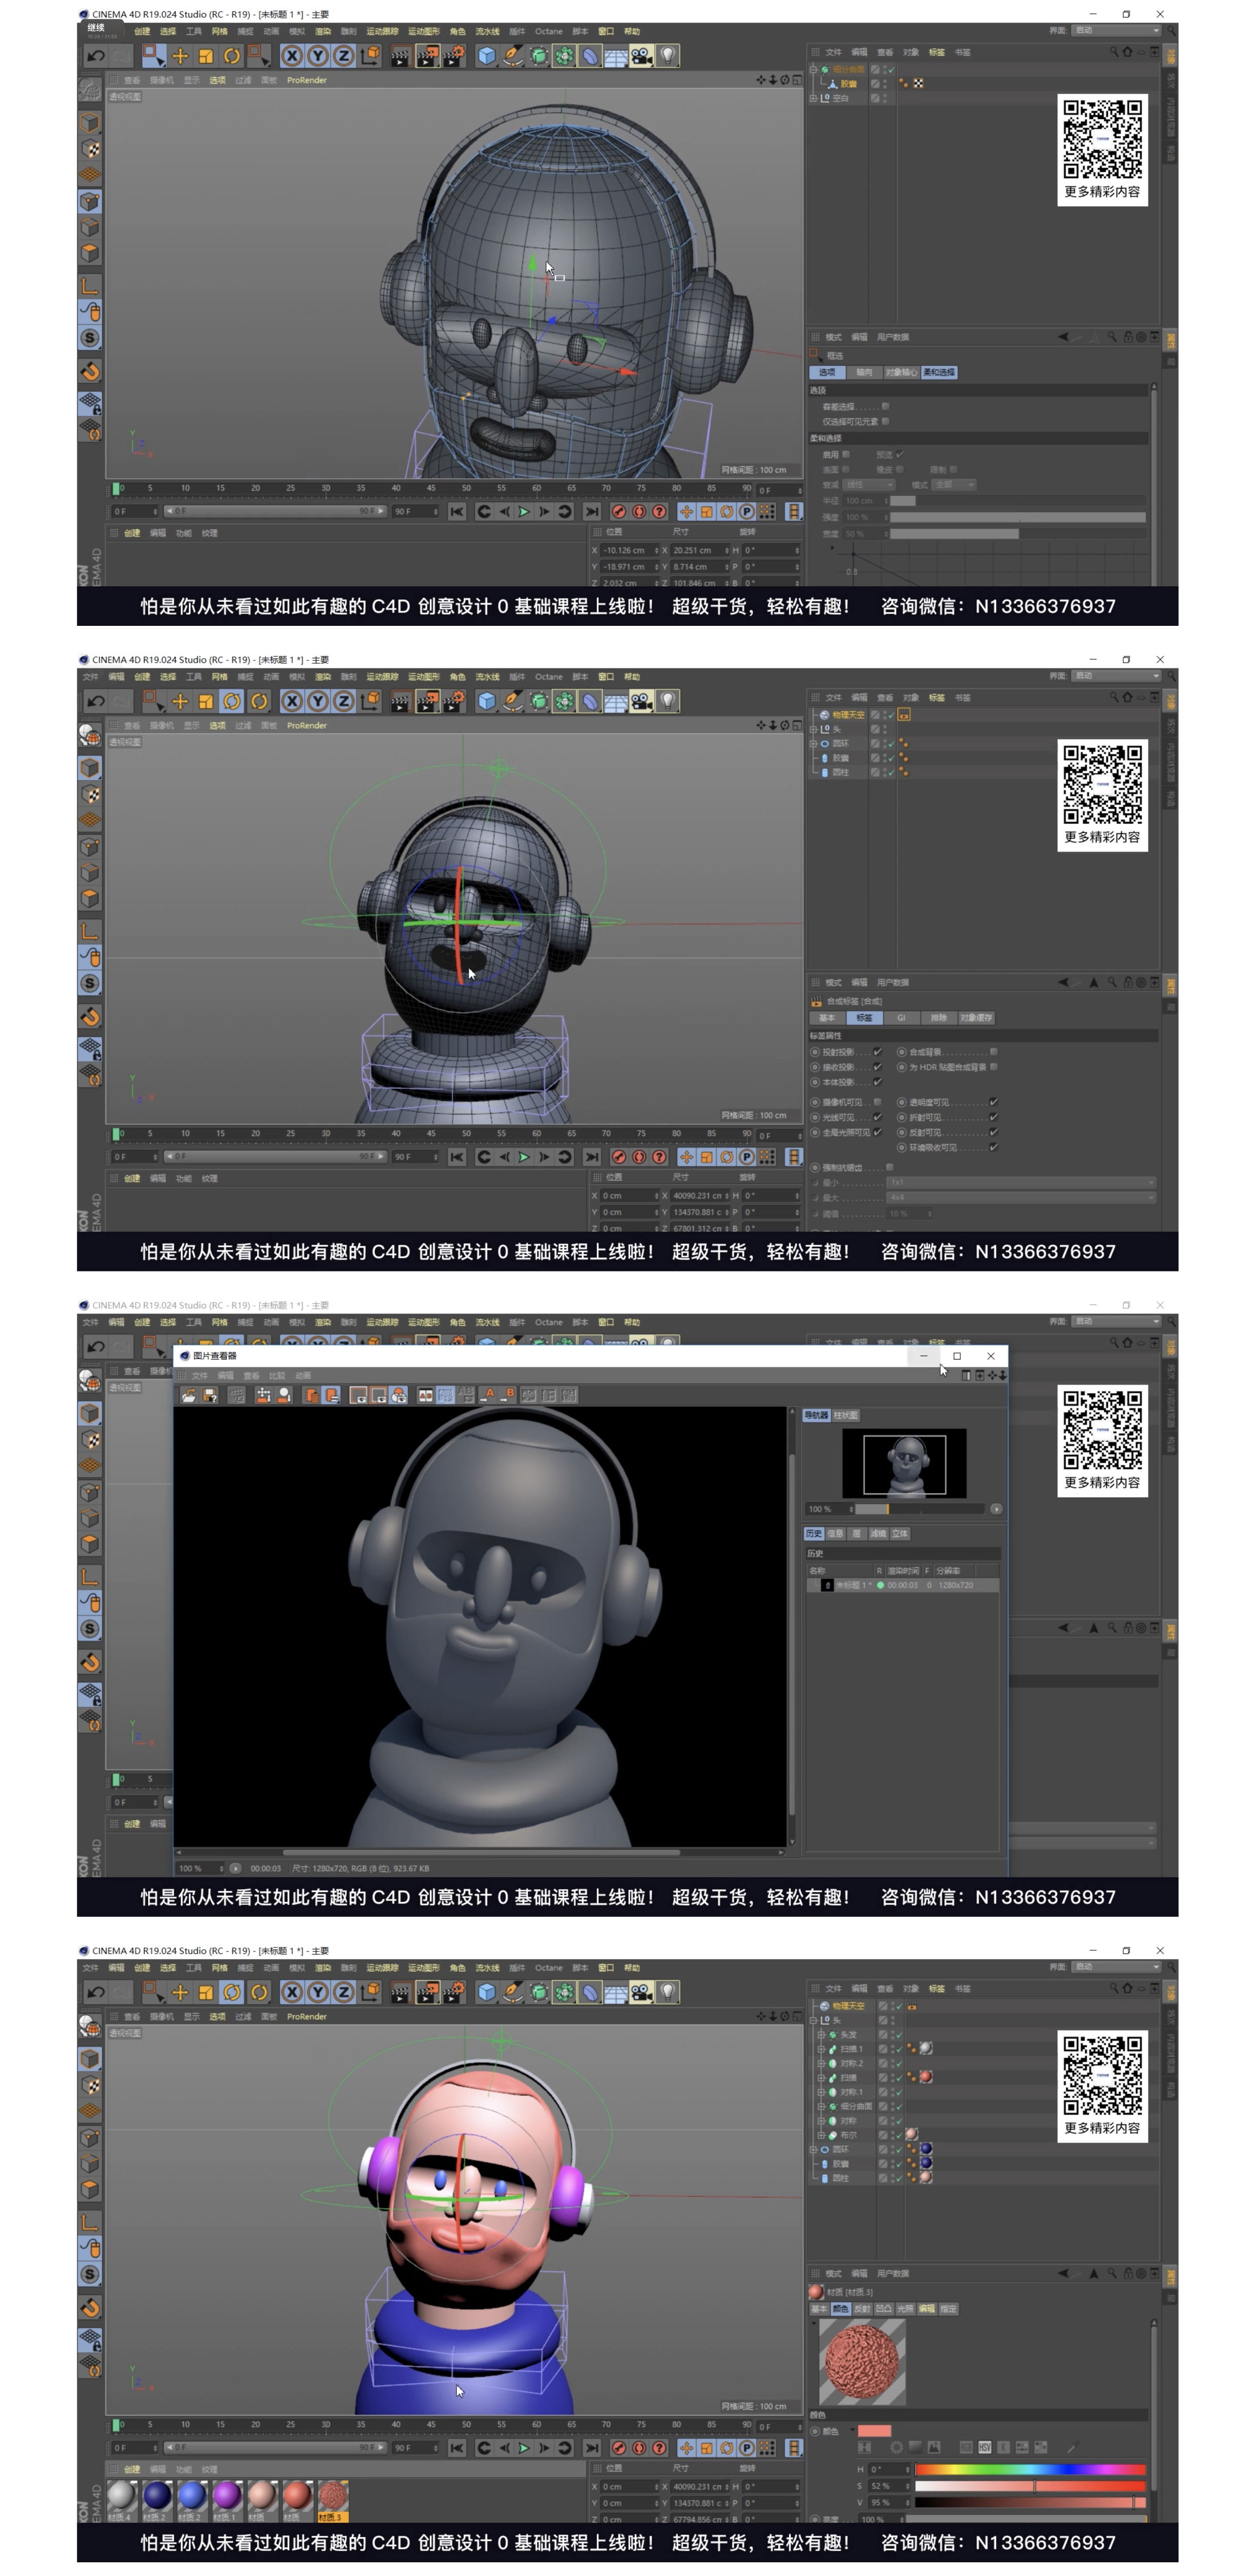Click the material tag on the 布尔 object
The width and height of the screenshot is (1259, 2576).
tap(911, 2133)
